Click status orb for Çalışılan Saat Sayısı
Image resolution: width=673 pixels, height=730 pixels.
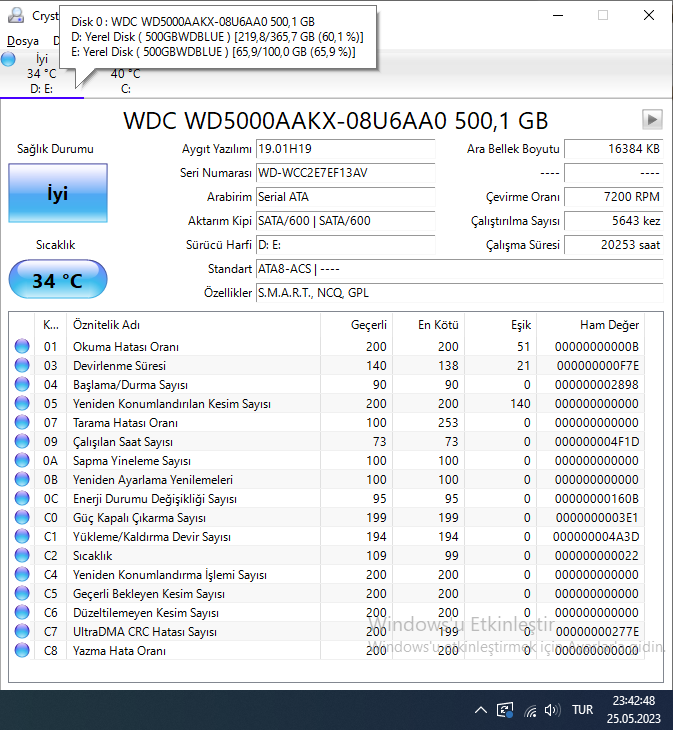[x=22, y=441]
